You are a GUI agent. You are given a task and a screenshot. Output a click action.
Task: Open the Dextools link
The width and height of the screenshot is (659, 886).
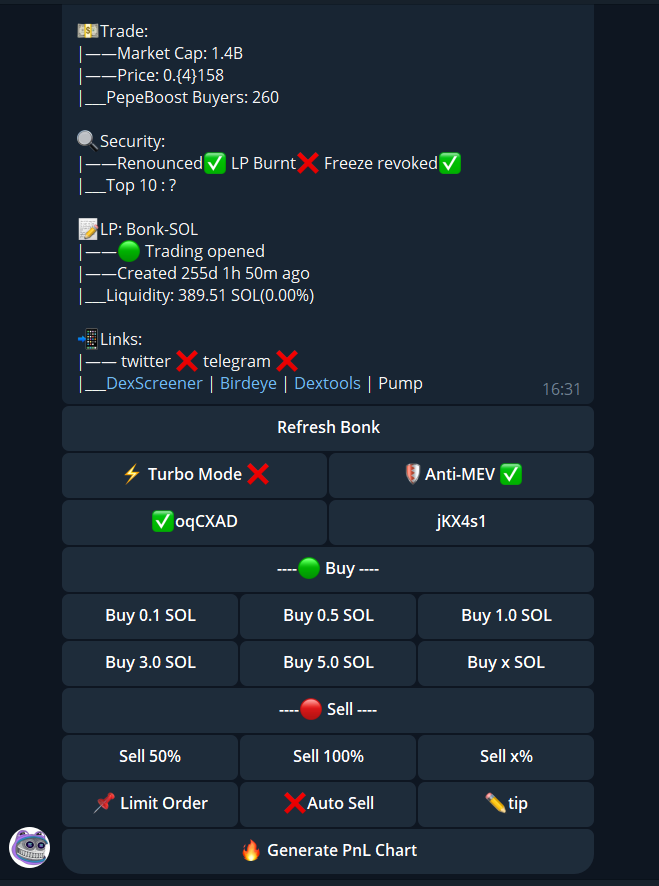(x=327, y=384)
